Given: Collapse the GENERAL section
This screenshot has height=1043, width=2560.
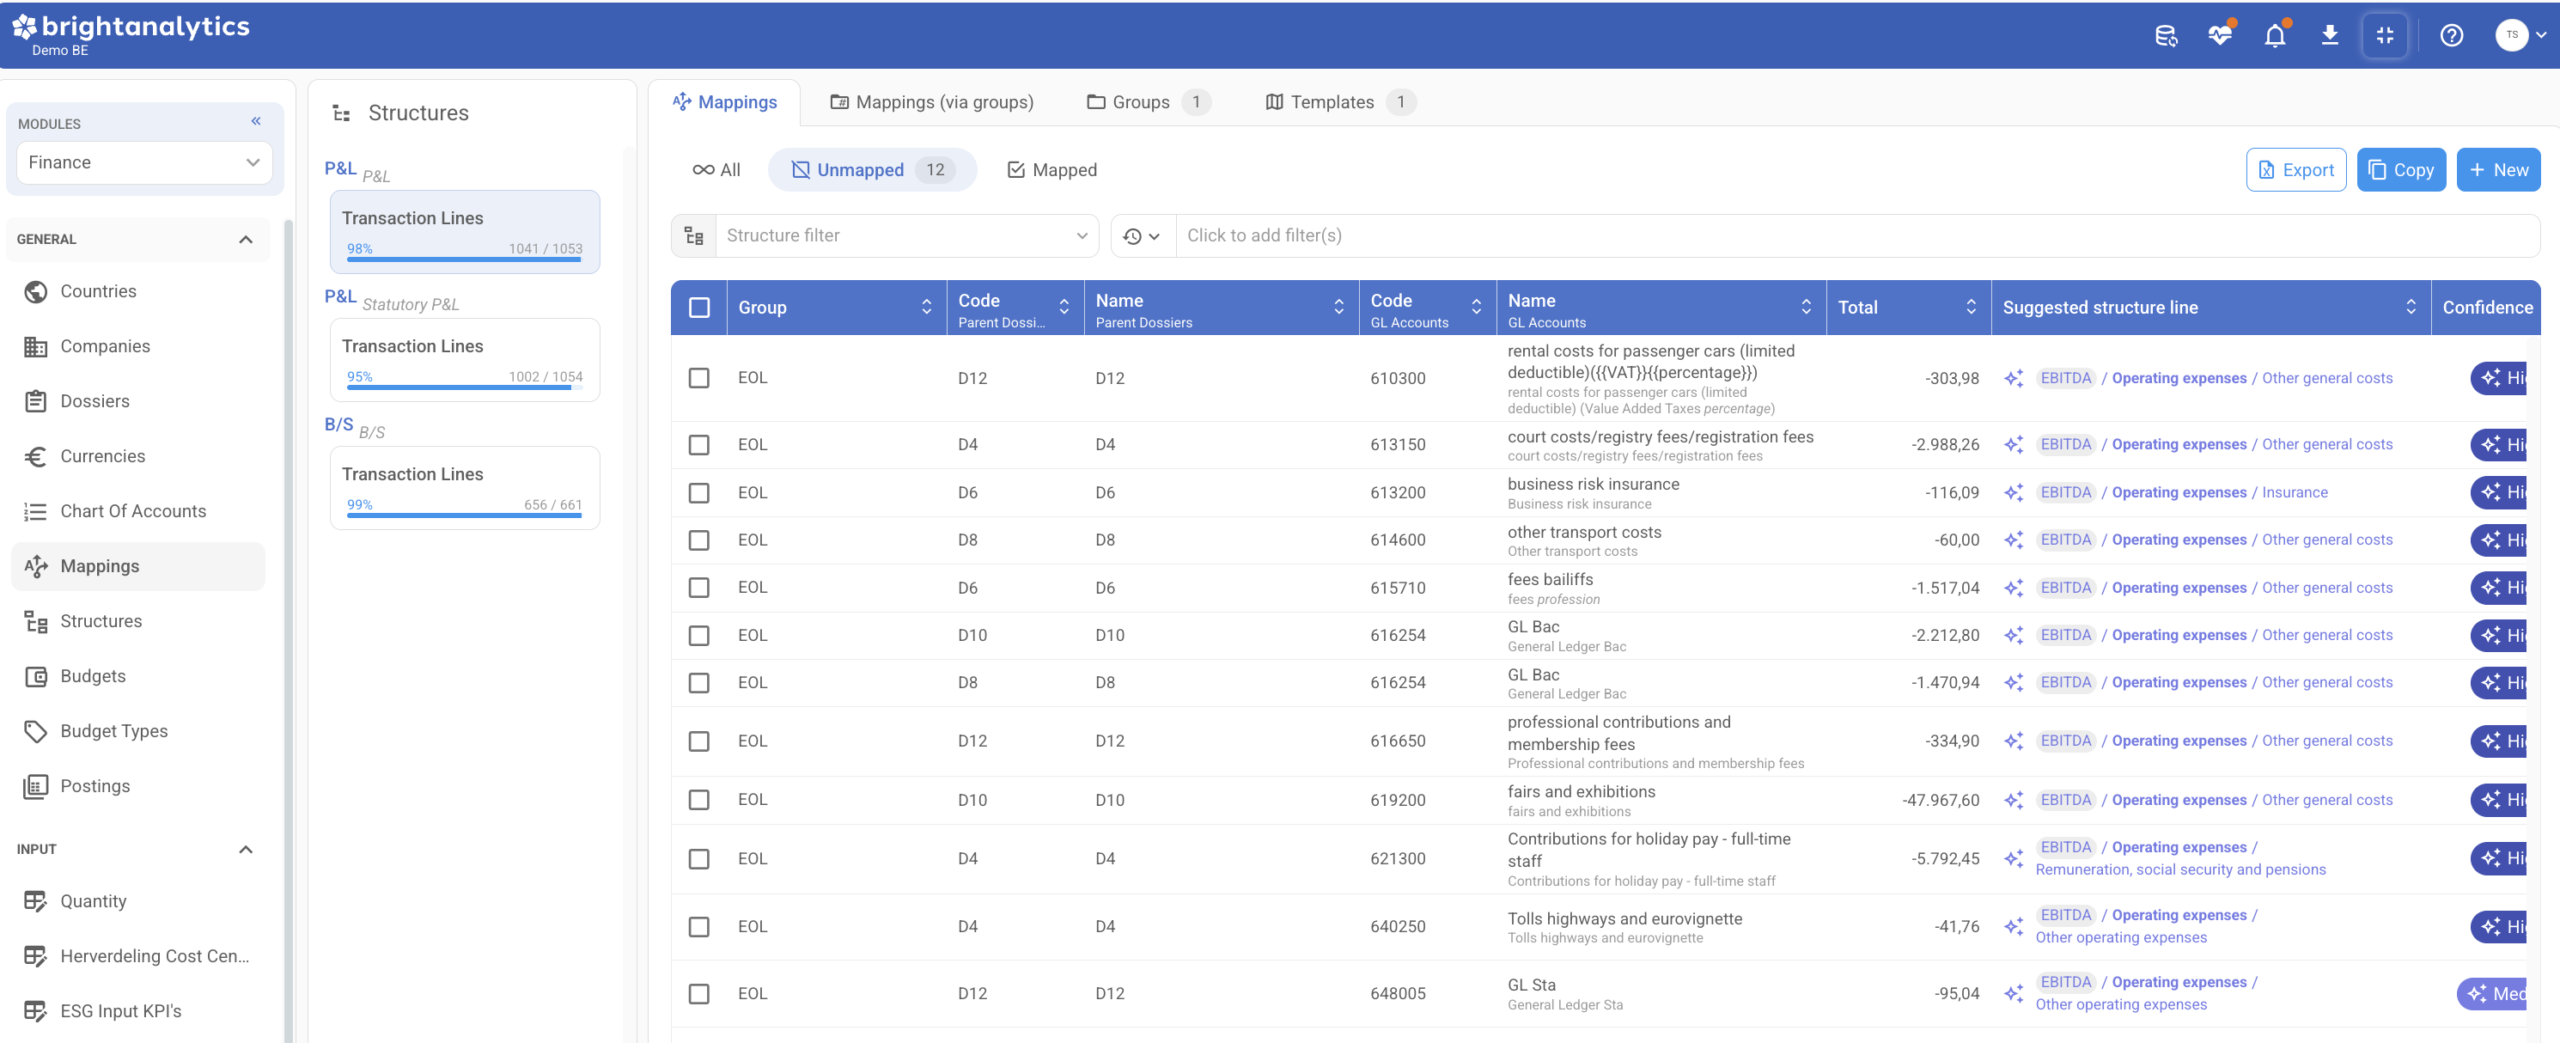Looking at the screenshot, I should [246, 239].
